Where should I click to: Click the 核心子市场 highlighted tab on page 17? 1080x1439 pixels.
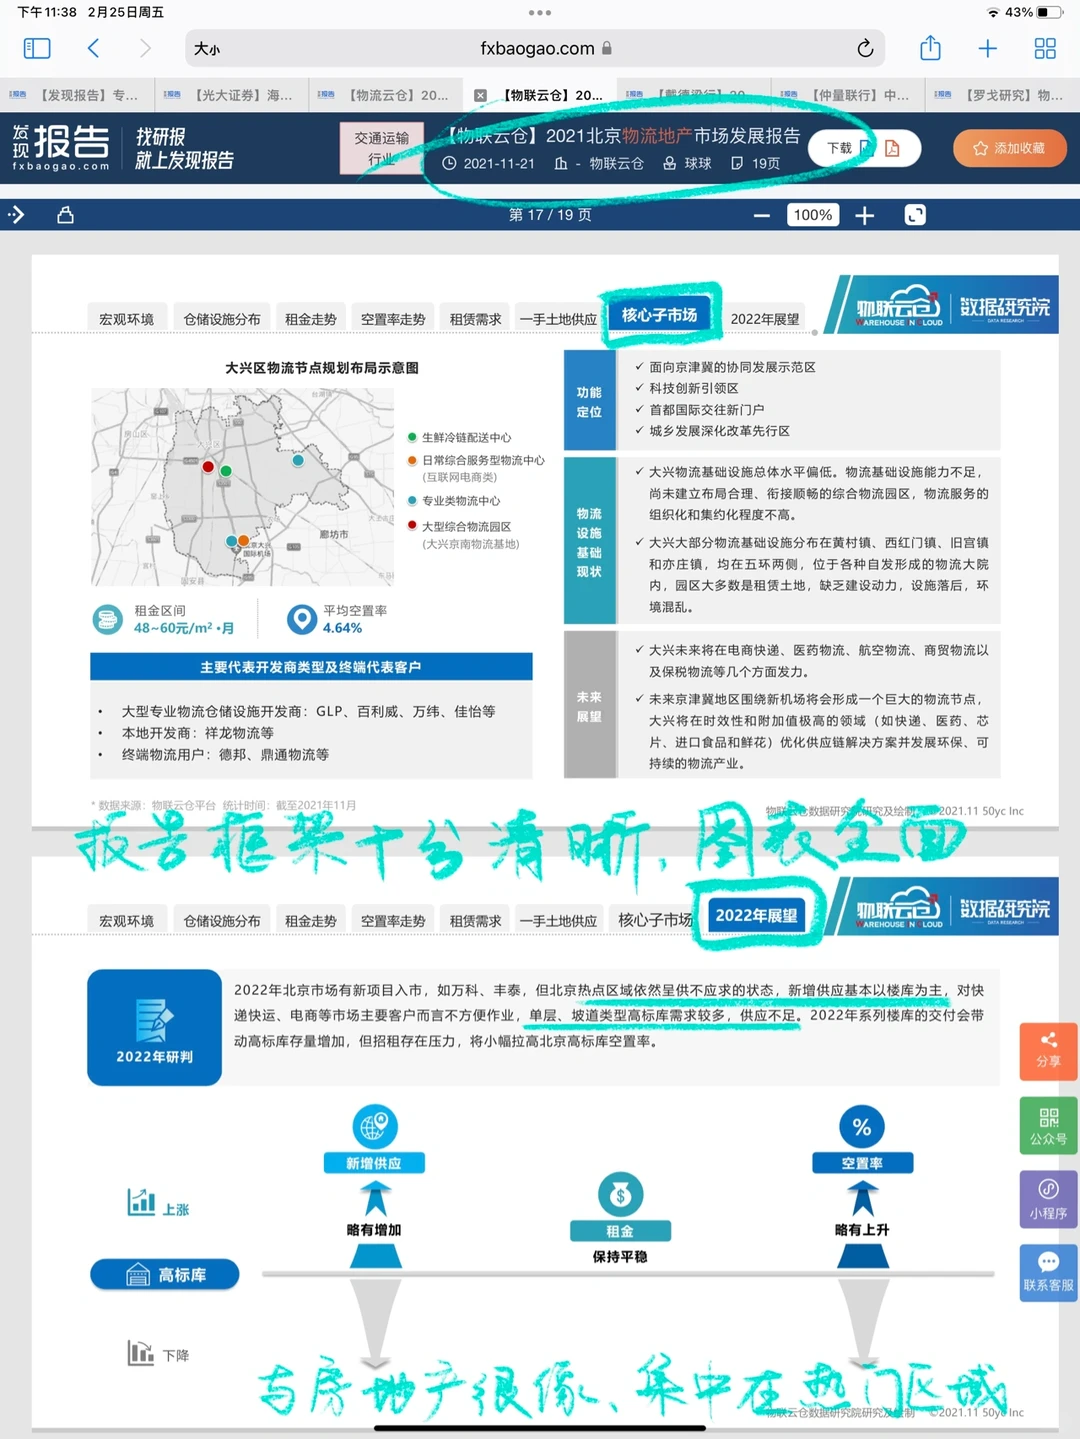click(659, 315)
